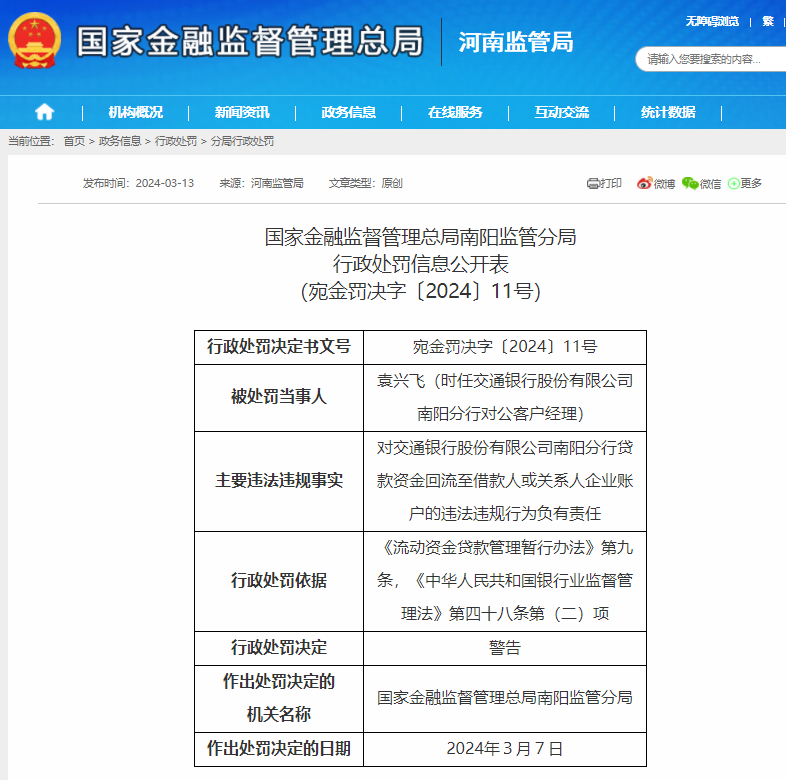Open the 新闻资讯 menu
Viewport: 786px width, 780px height.
coord(242,112)
